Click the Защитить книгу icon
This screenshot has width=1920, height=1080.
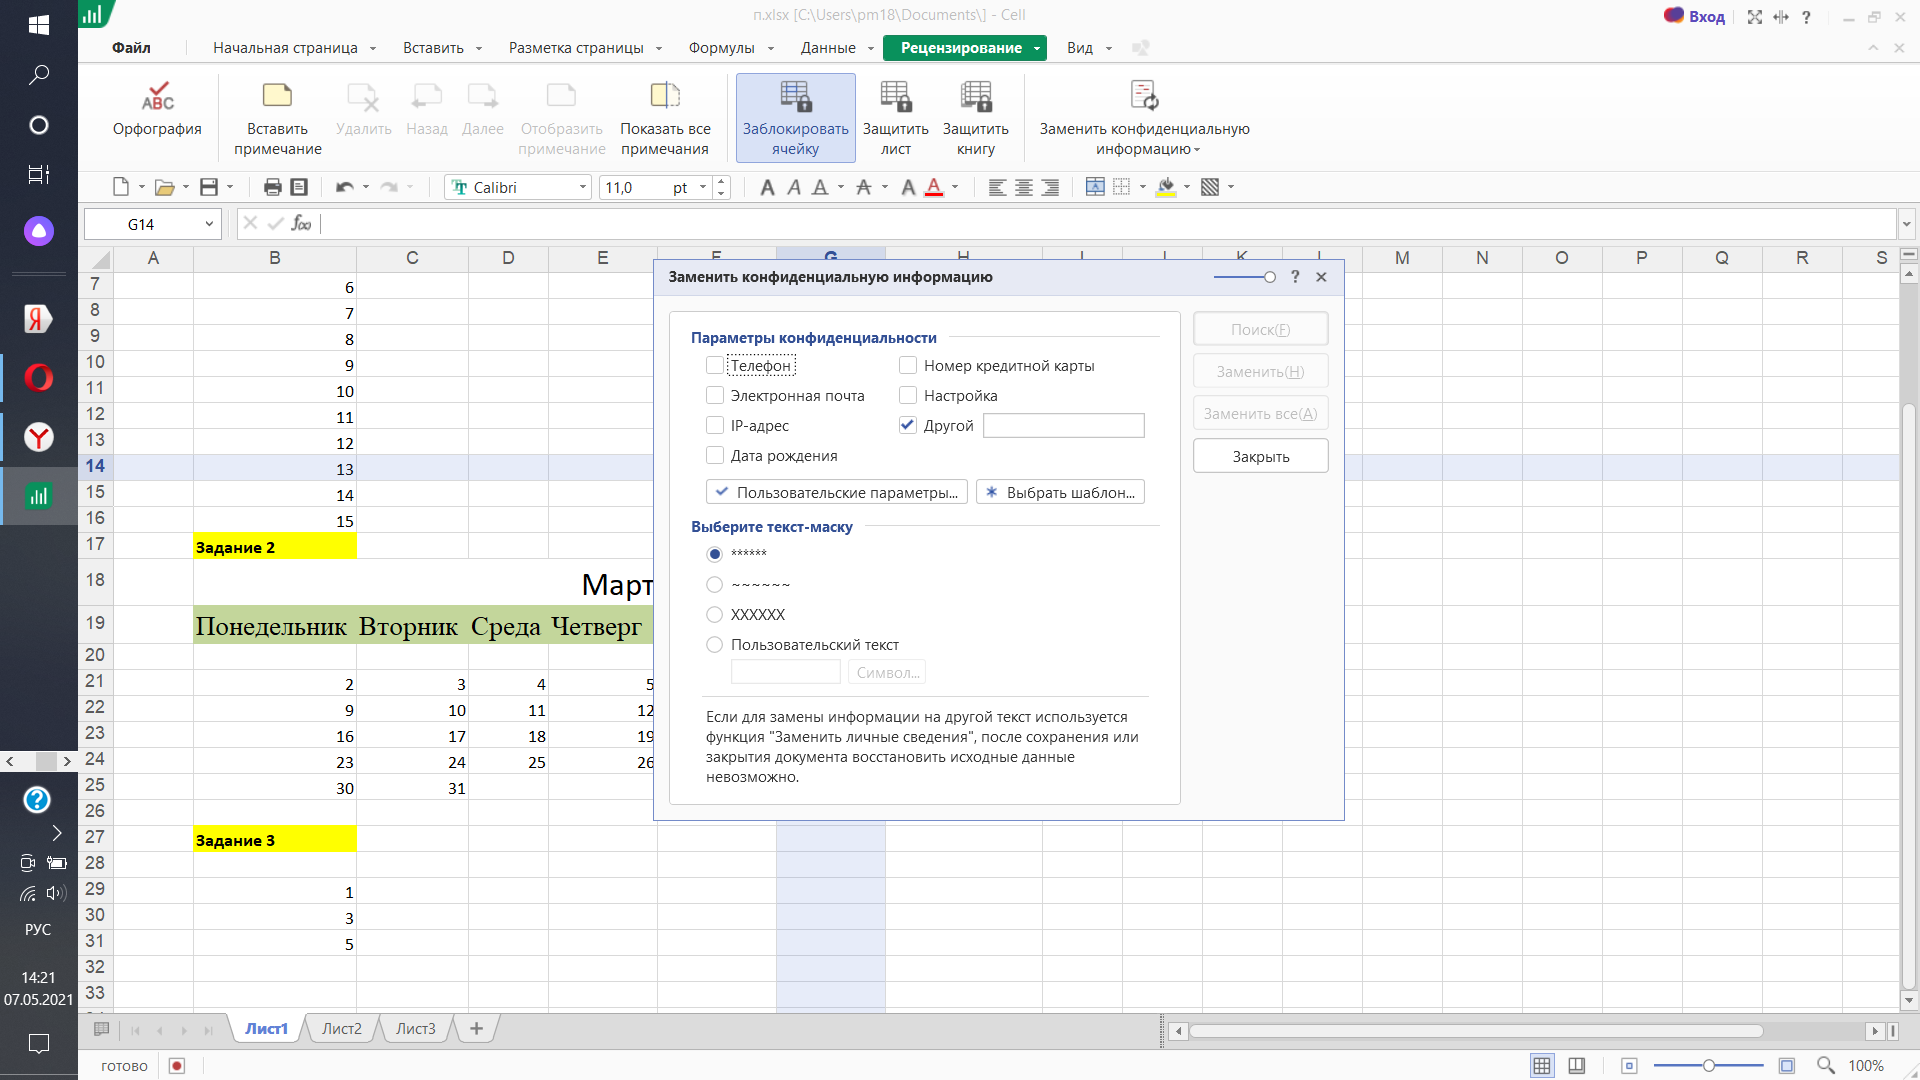(975, 97)
